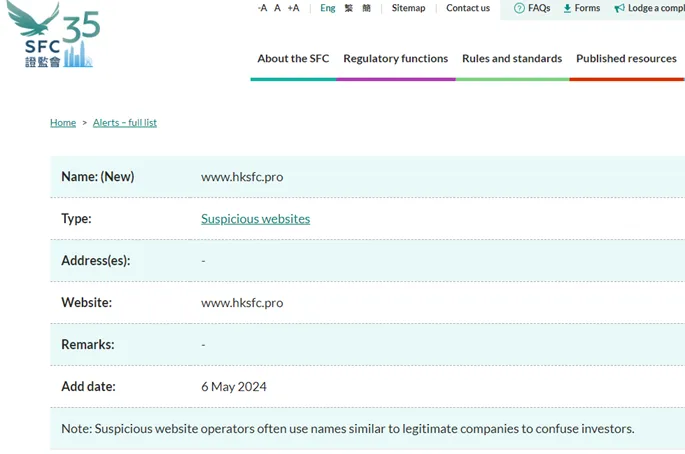
Task: Increase font size with +A
Action: click(294, 8)
